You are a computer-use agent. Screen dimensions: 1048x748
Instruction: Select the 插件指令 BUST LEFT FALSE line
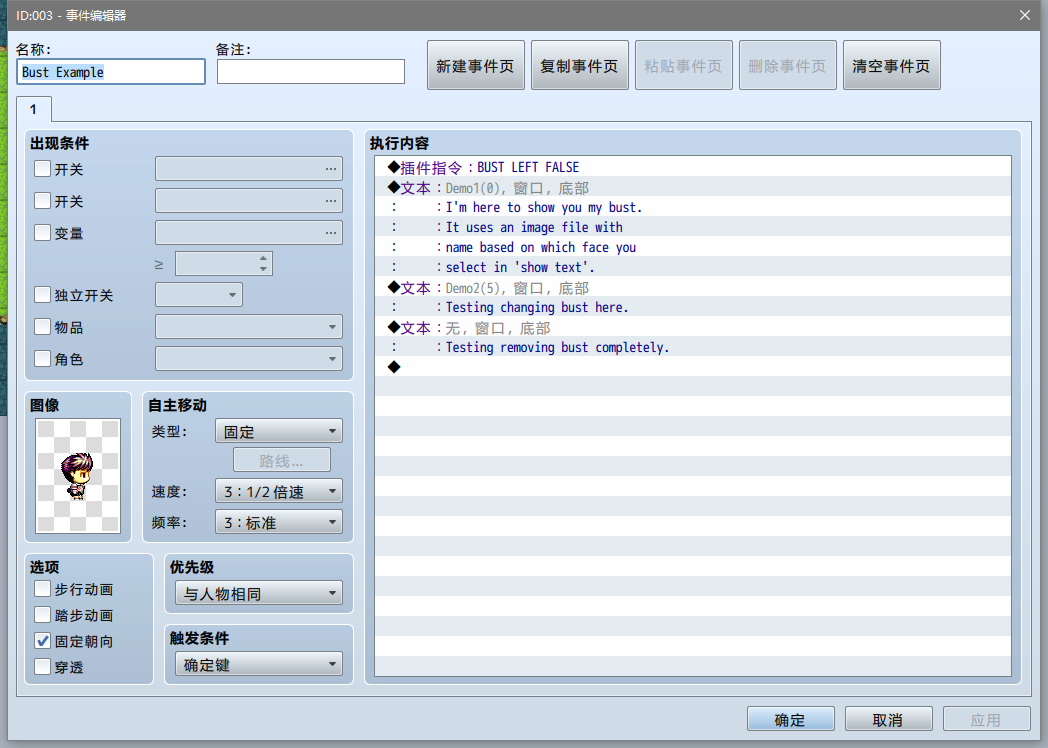(x=692, y=167)
